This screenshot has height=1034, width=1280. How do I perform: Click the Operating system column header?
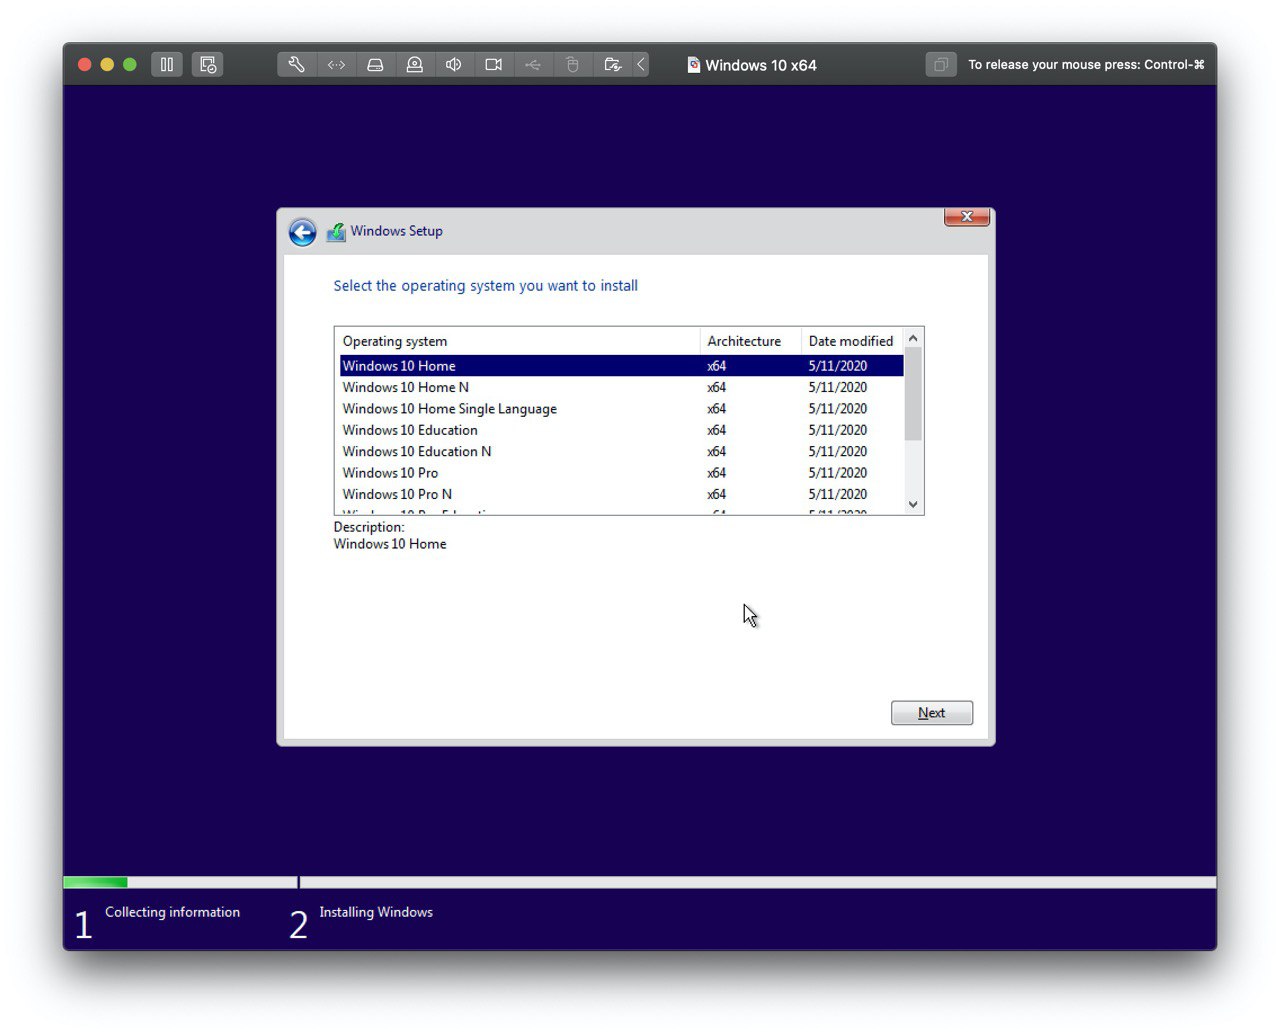pos(518,341)
